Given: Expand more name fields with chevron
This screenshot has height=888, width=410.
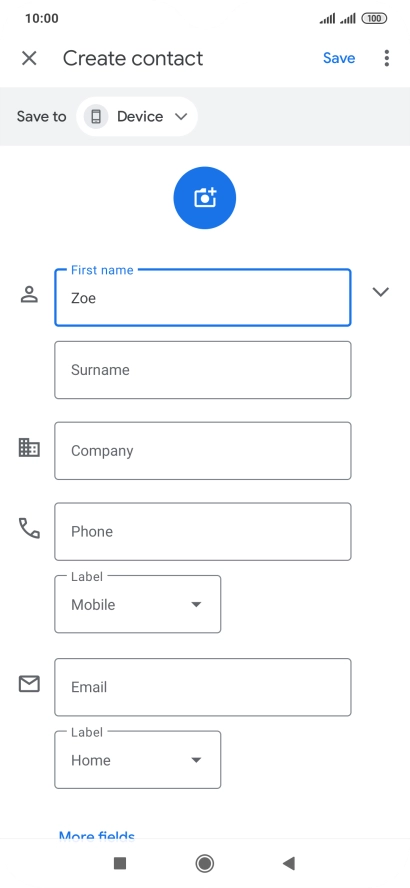Looking at the screenshot, I should (381, 292).
